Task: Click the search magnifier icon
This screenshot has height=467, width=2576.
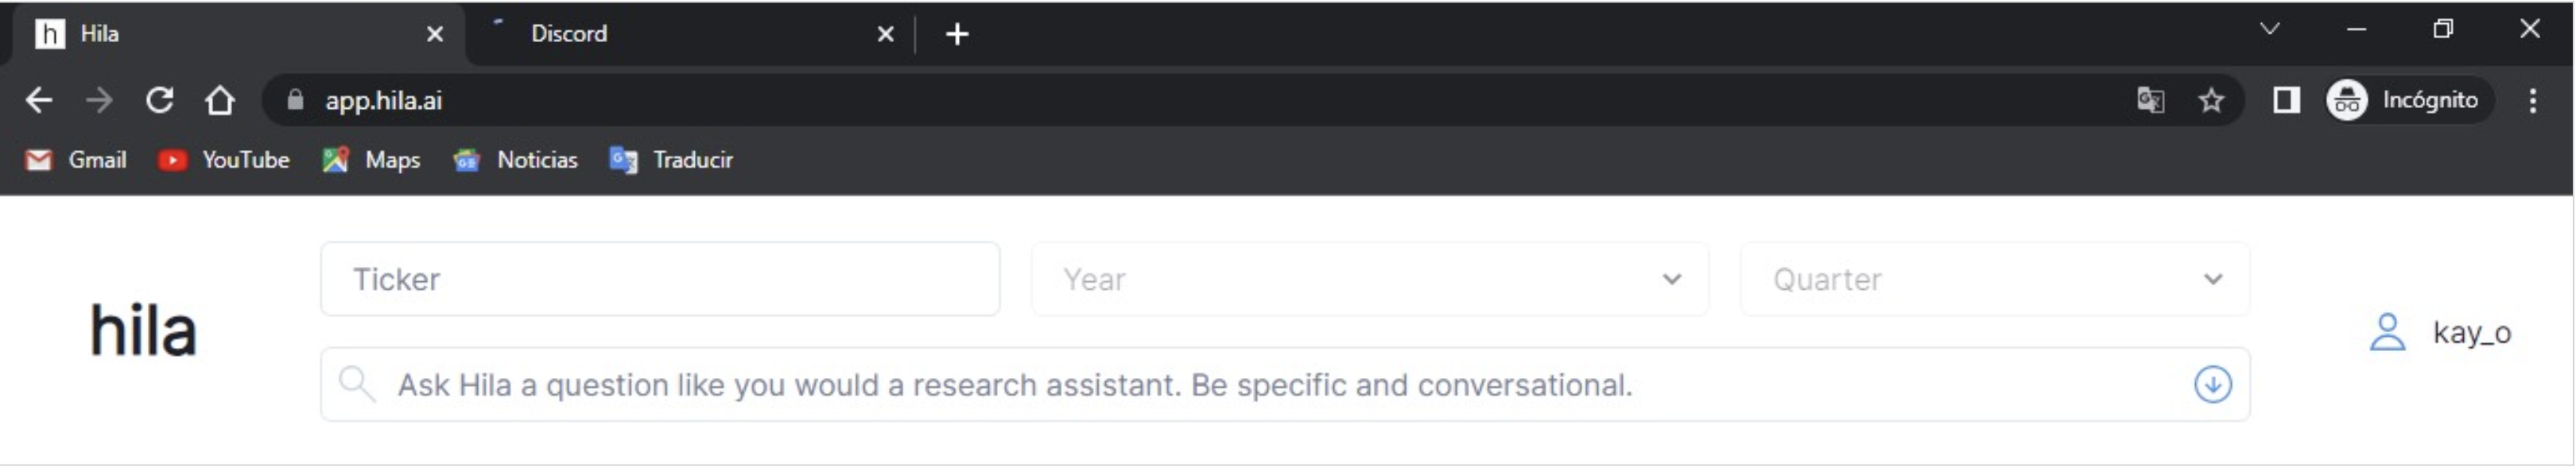Action: click(x=355, y=385)
